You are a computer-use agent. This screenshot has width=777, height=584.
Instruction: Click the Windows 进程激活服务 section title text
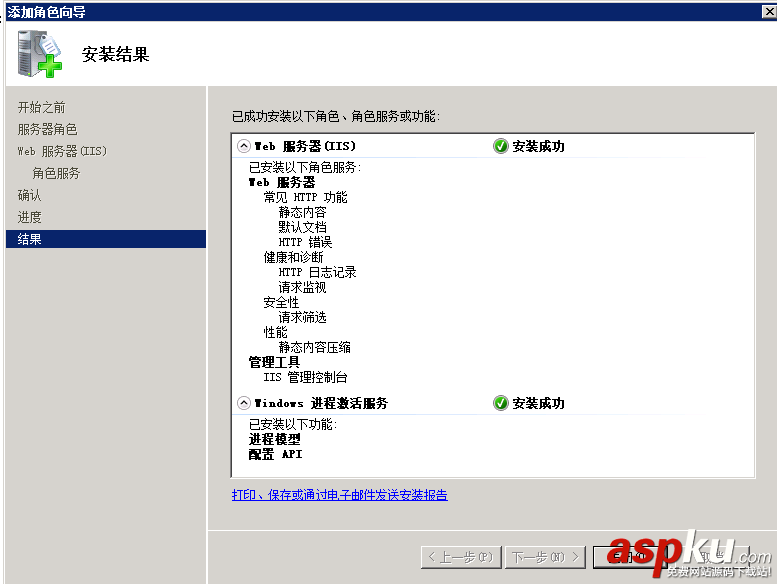pos(321,403)
